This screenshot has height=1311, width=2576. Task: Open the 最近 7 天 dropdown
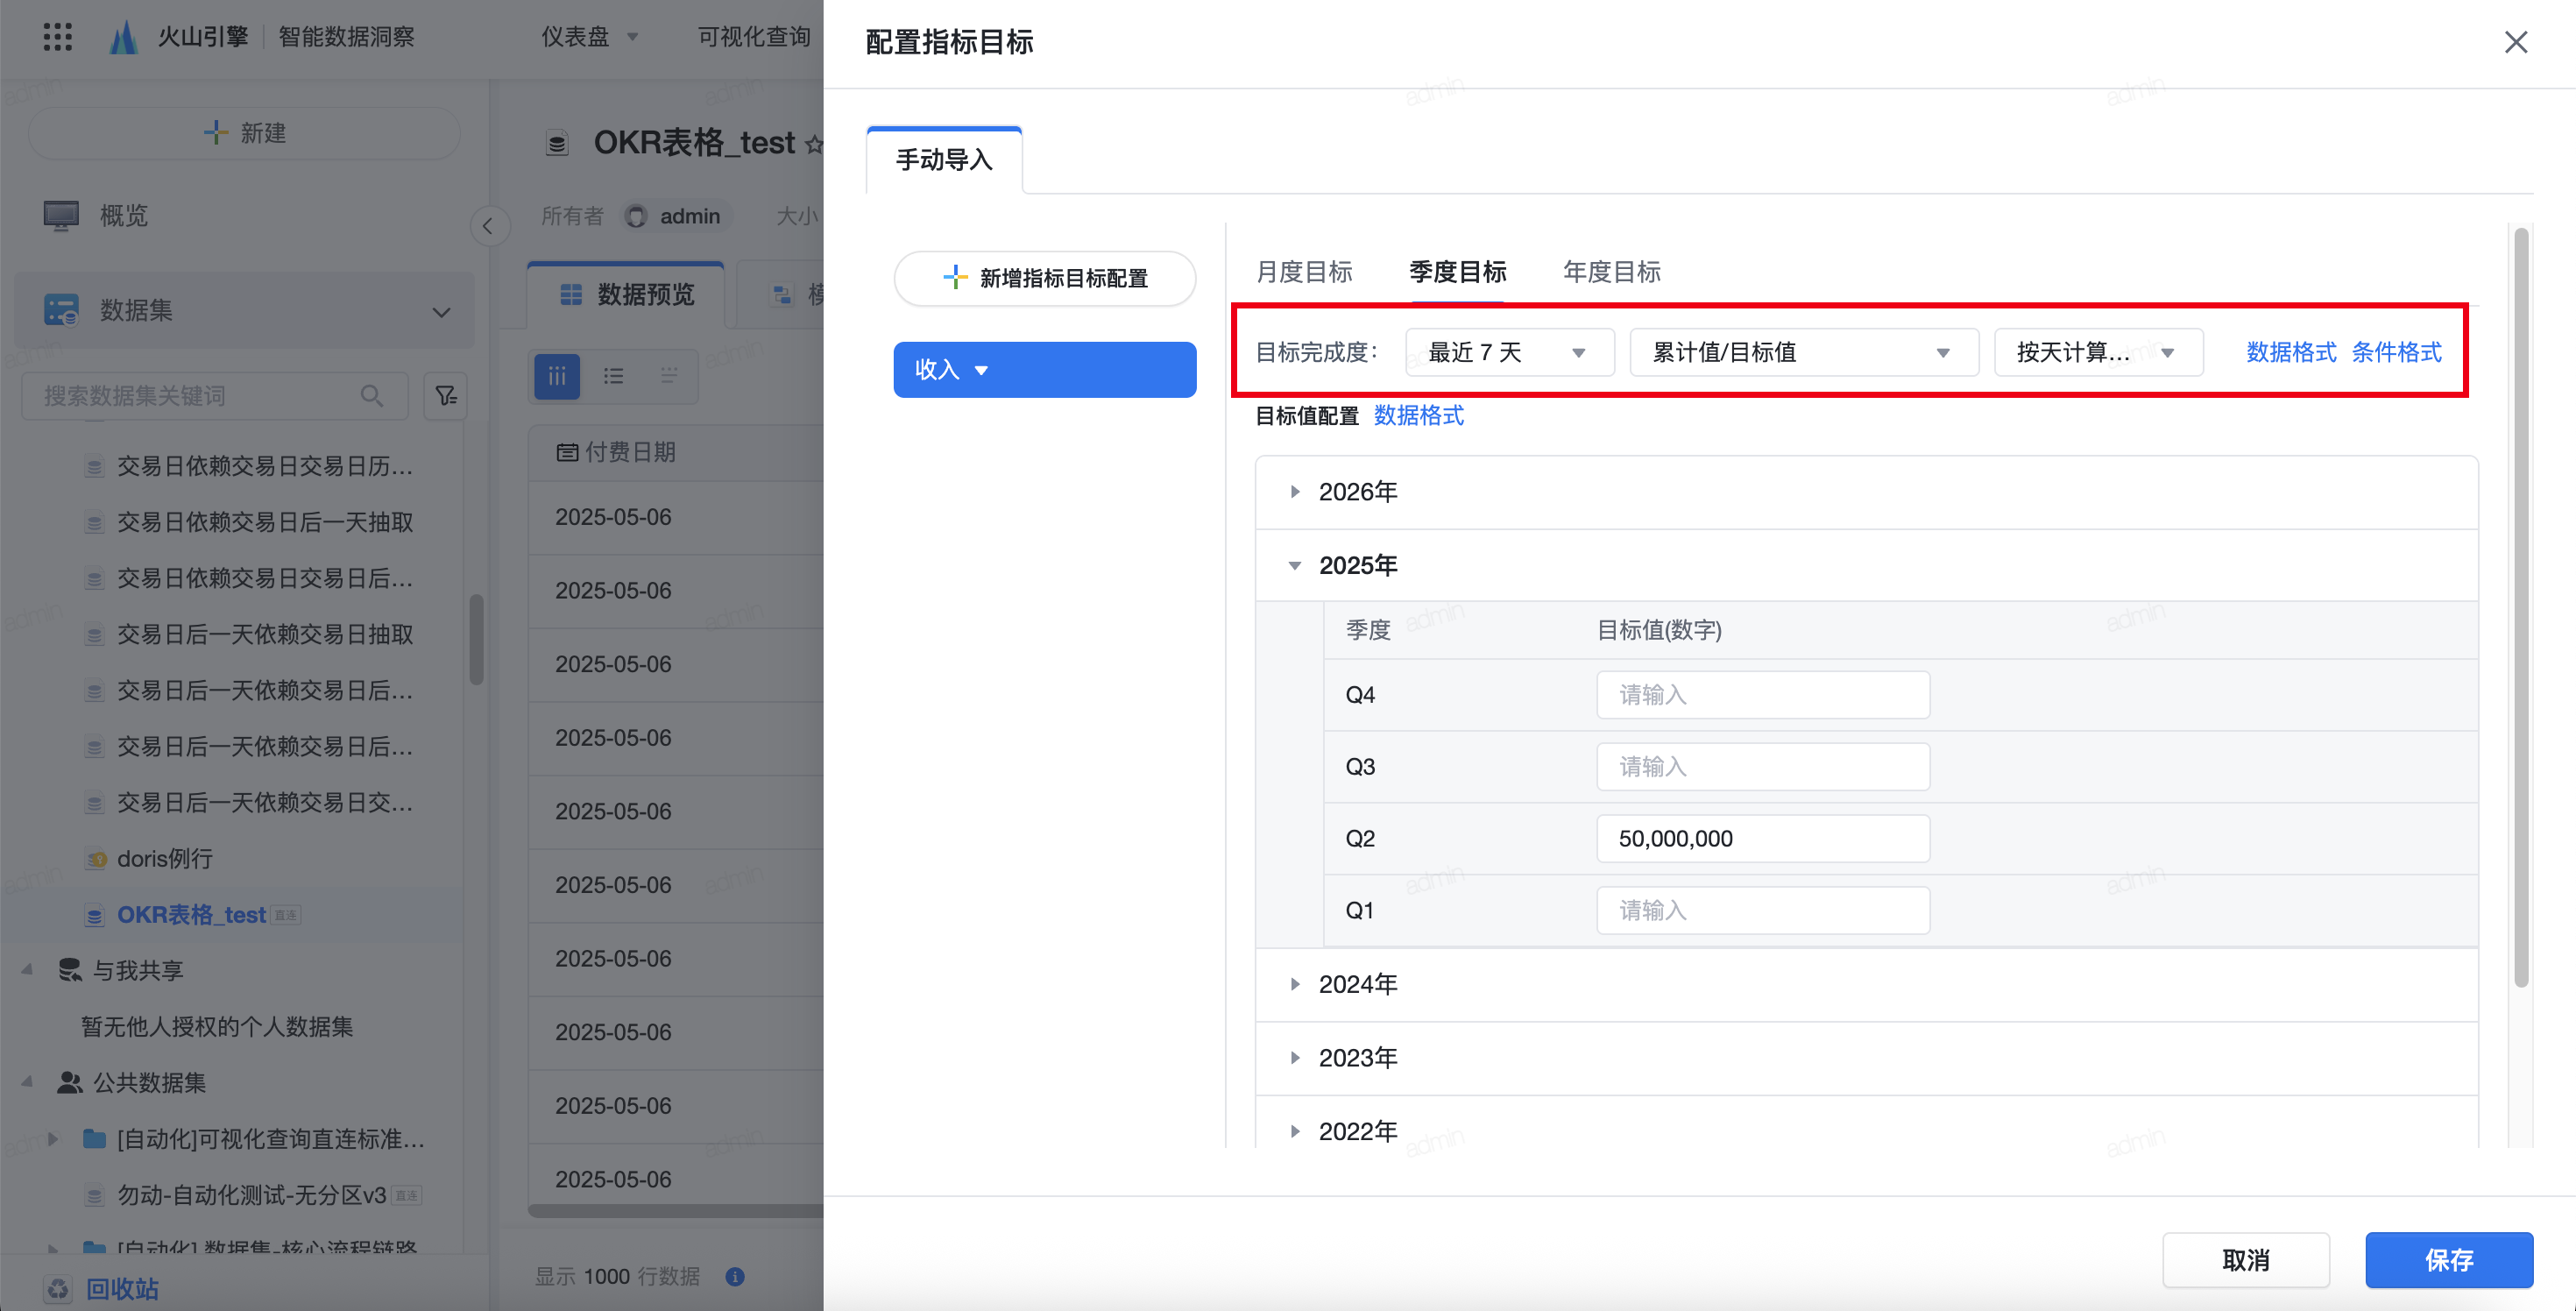click(x=1509, y=352)
